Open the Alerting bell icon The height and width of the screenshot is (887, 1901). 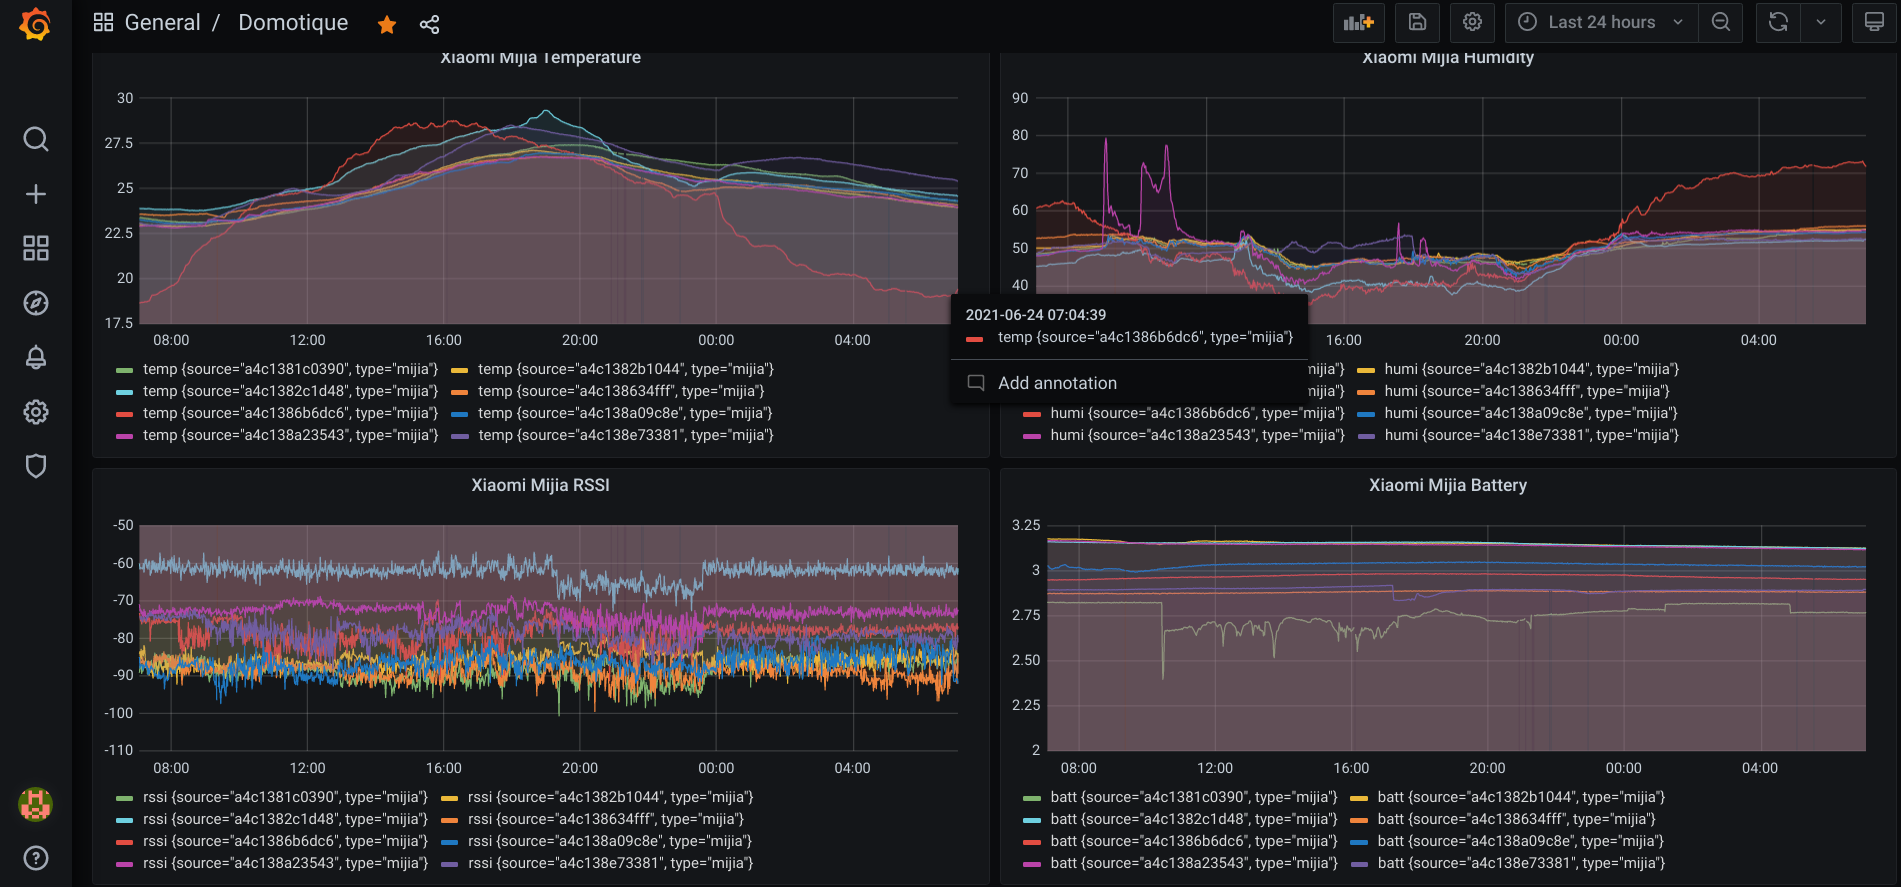(x=36, y=357)
